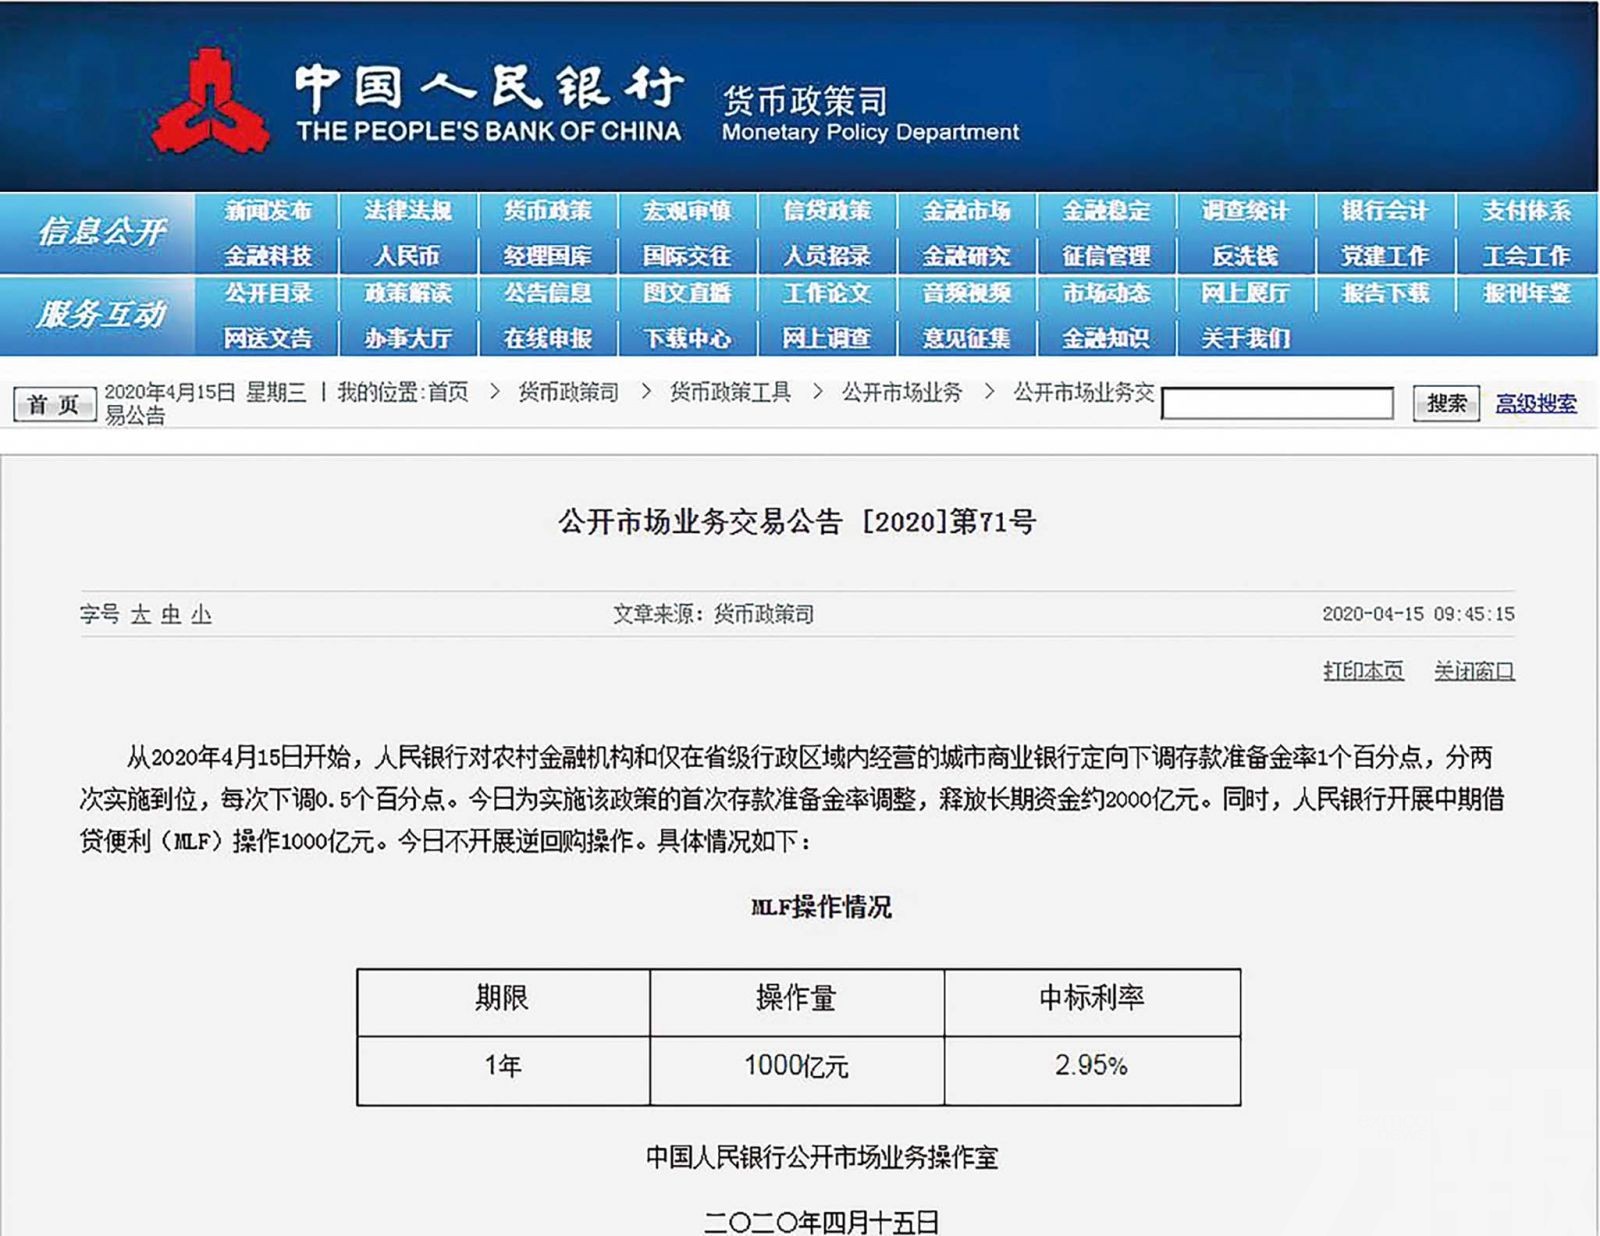Open 银行会计 menu item
Viewport: 1600px width, 1236px height.
click(x=1385, y=211)
